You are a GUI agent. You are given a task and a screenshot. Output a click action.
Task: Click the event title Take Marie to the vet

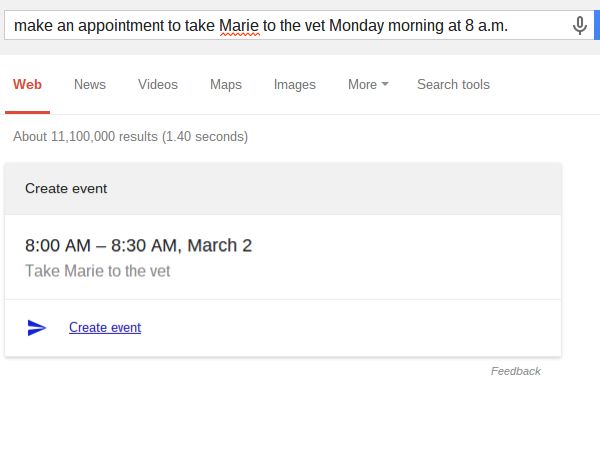pos(98,271)
